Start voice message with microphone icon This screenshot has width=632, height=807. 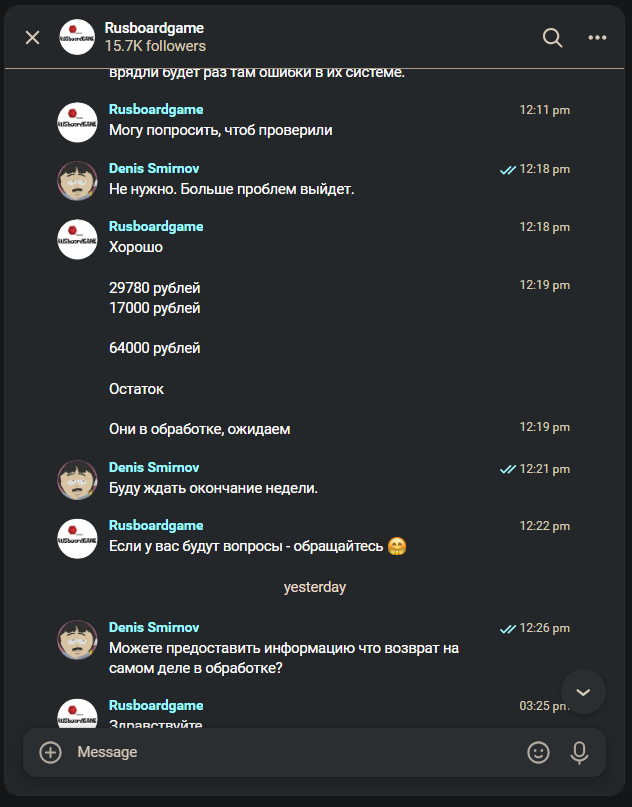579,752
